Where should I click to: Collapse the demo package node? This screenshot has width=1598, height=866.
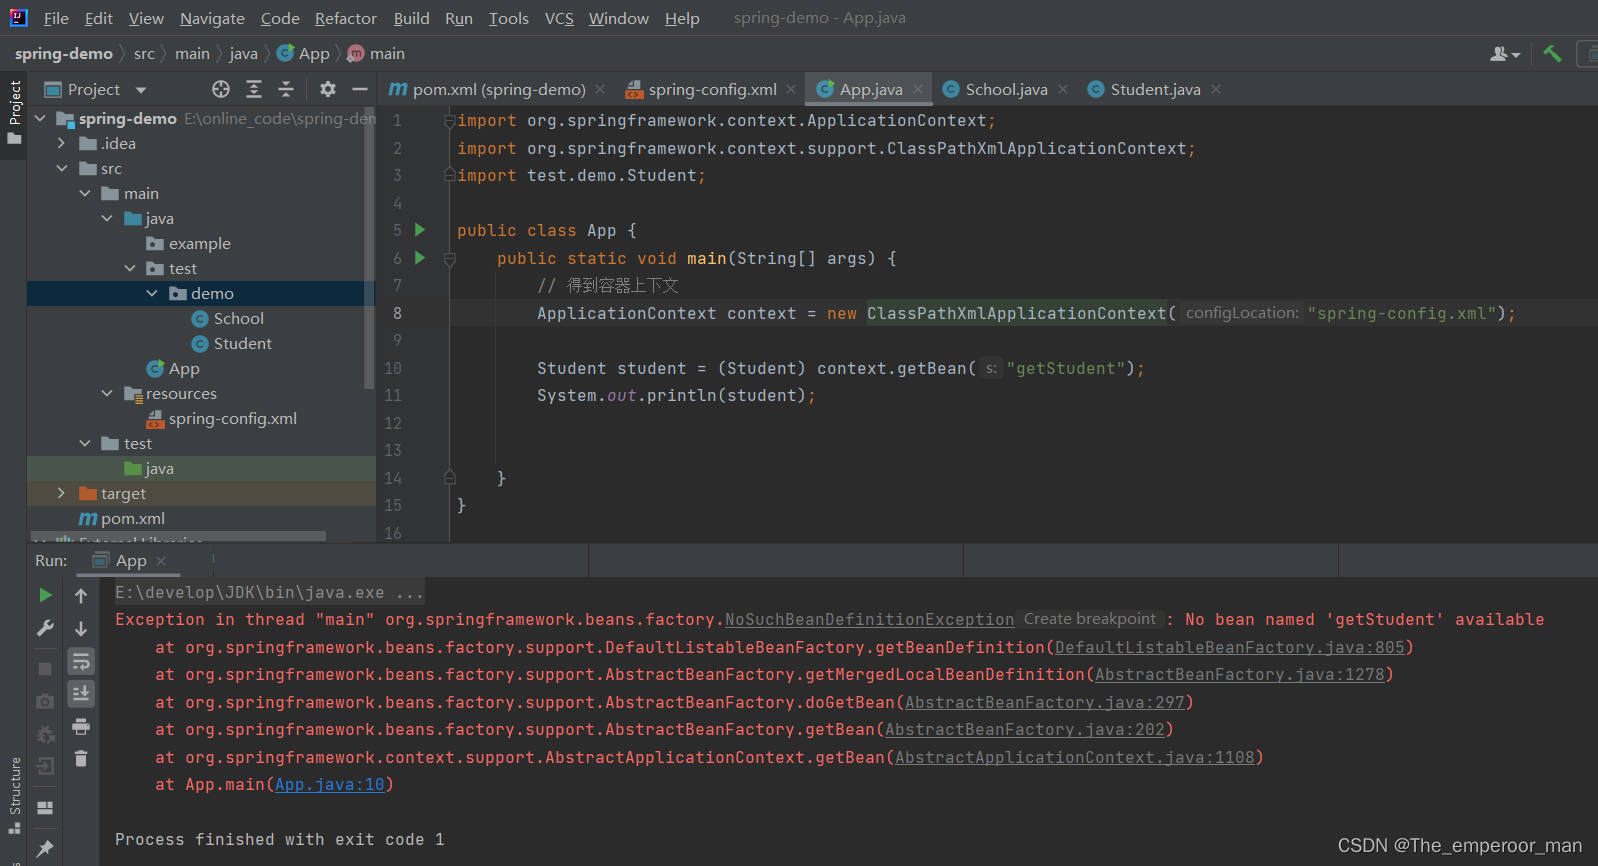[152, 293]
